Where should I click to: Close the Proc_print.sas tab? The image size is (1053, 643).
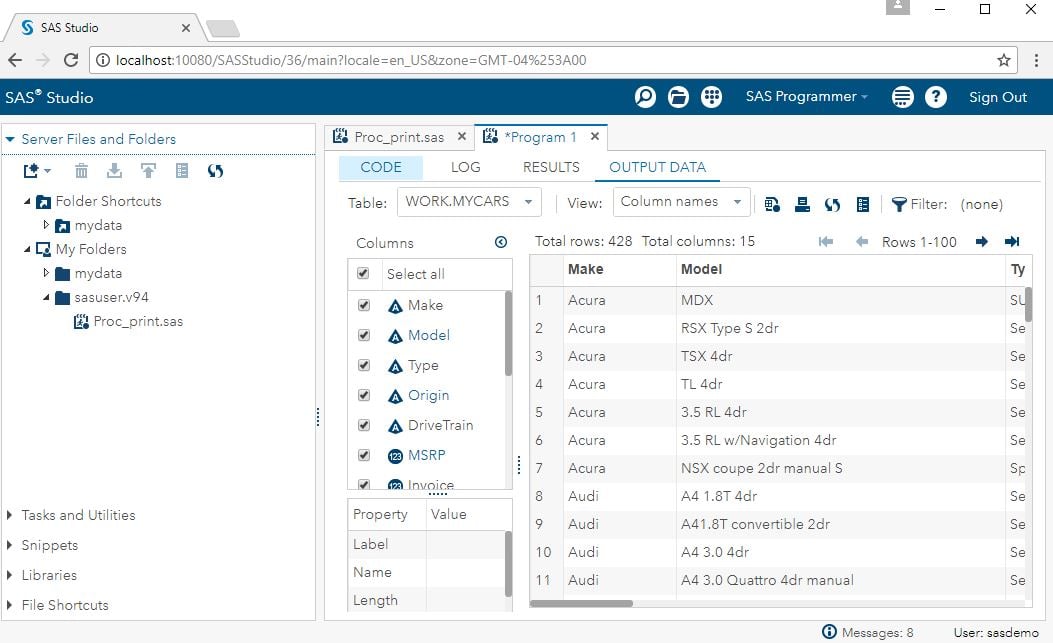tap(461, 136)
